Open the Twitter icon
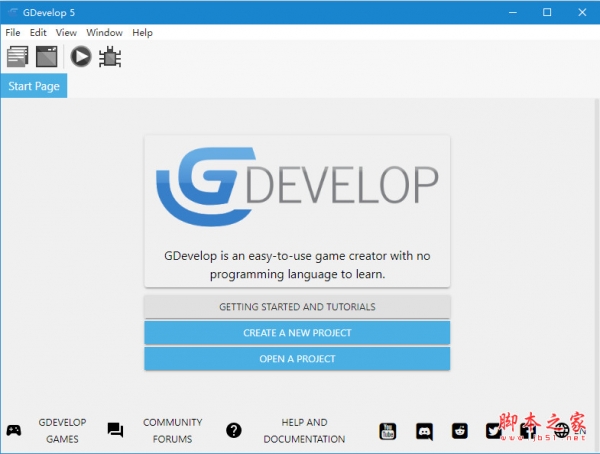This screenshot has height=454, width=600. 494,431
